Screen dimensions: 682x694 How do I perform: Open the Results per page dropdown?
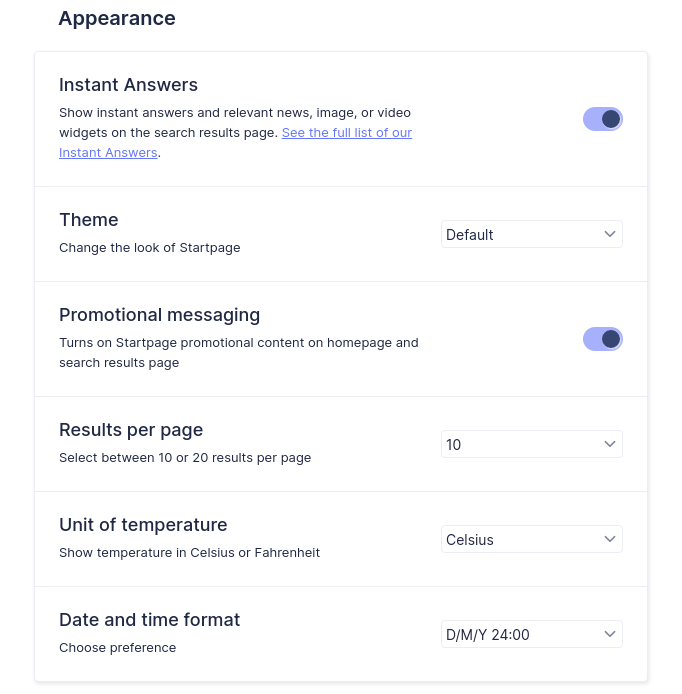pos(532,444)
